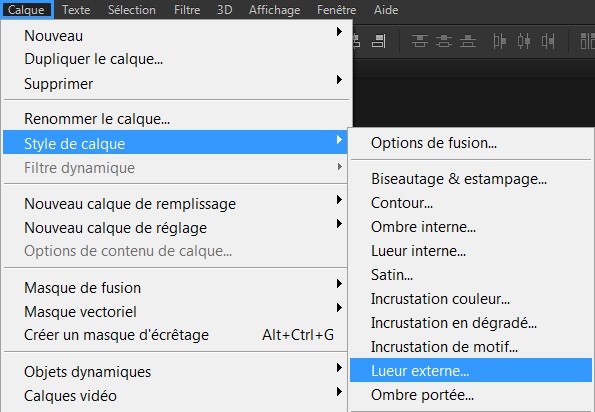Open the Texte menu

(76, 9)
